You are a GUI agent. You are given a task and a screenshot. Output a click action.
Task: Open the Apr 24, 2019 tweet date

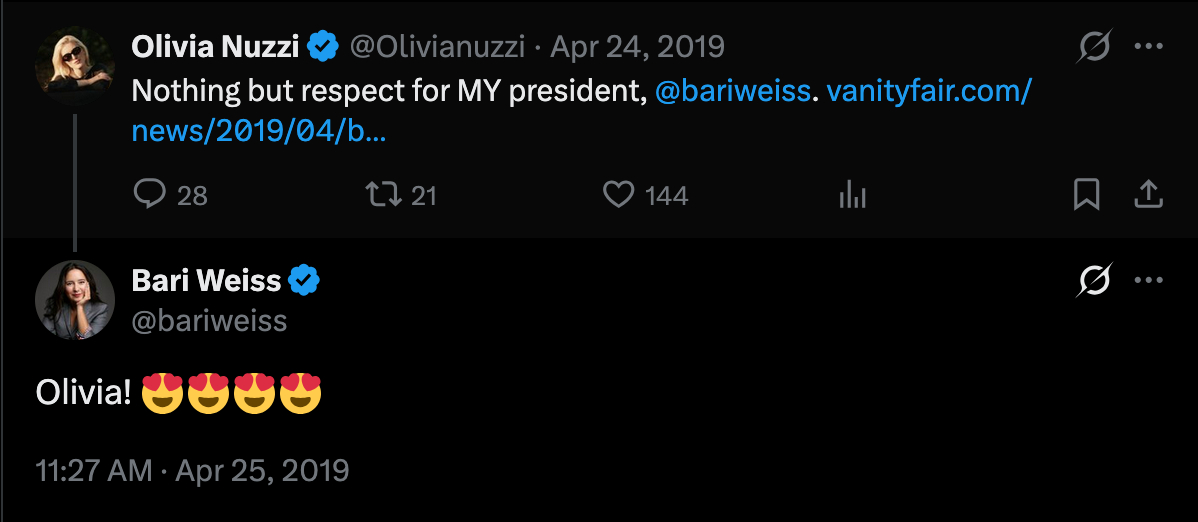coord(638,46)
